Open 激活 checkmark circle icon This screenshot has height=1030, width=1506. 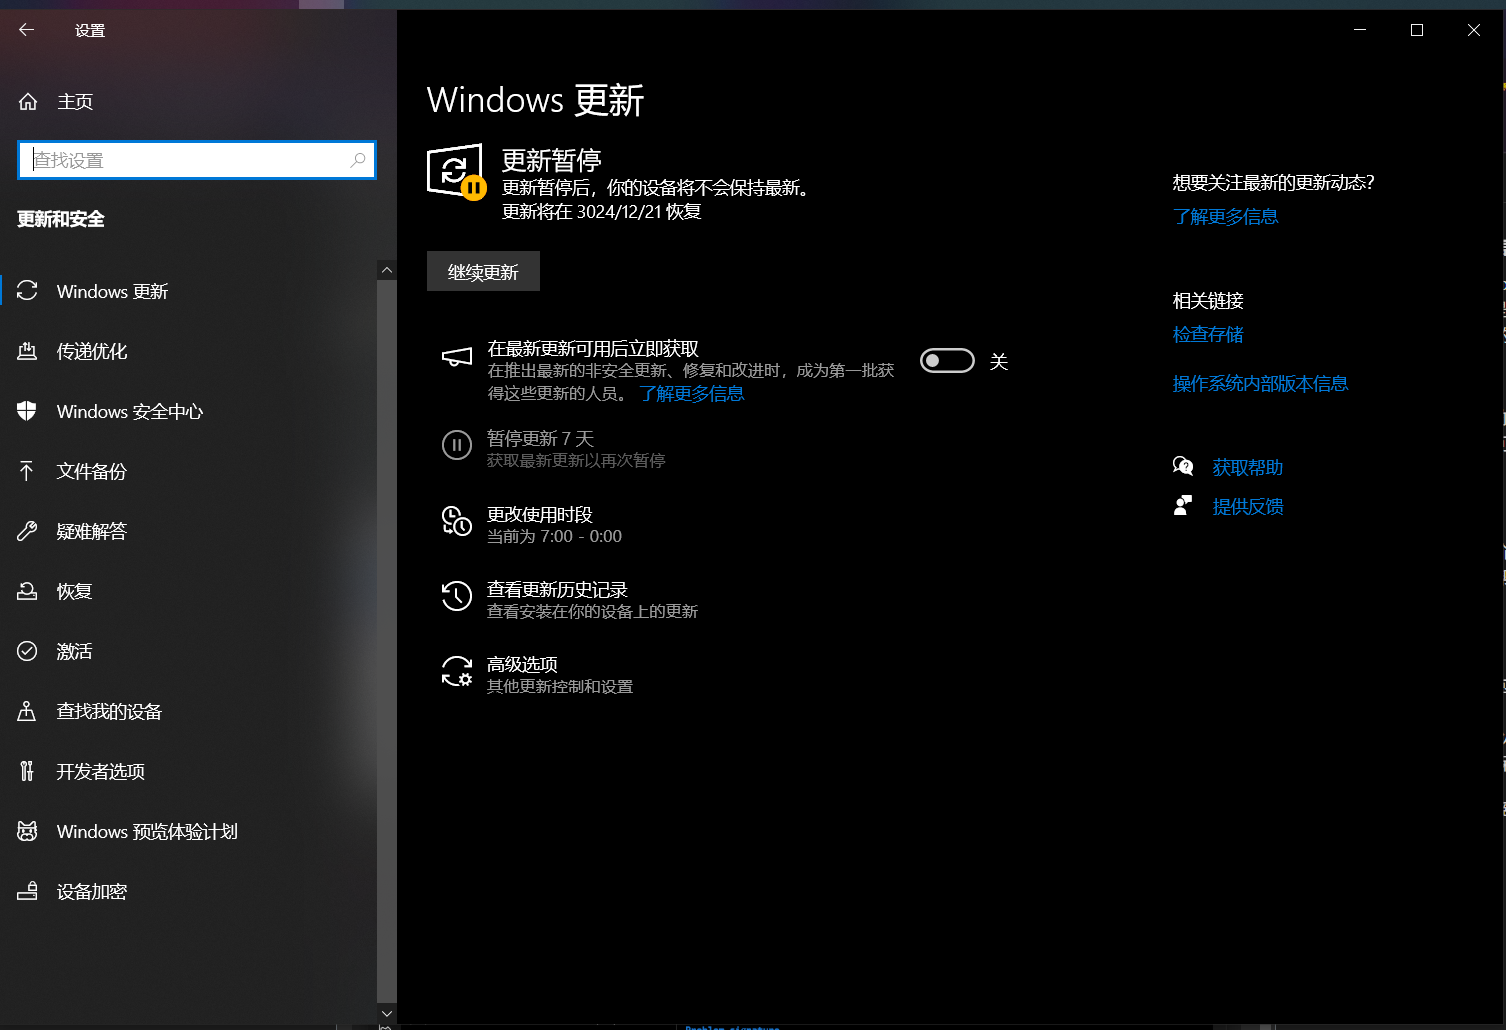coord(27,651)
